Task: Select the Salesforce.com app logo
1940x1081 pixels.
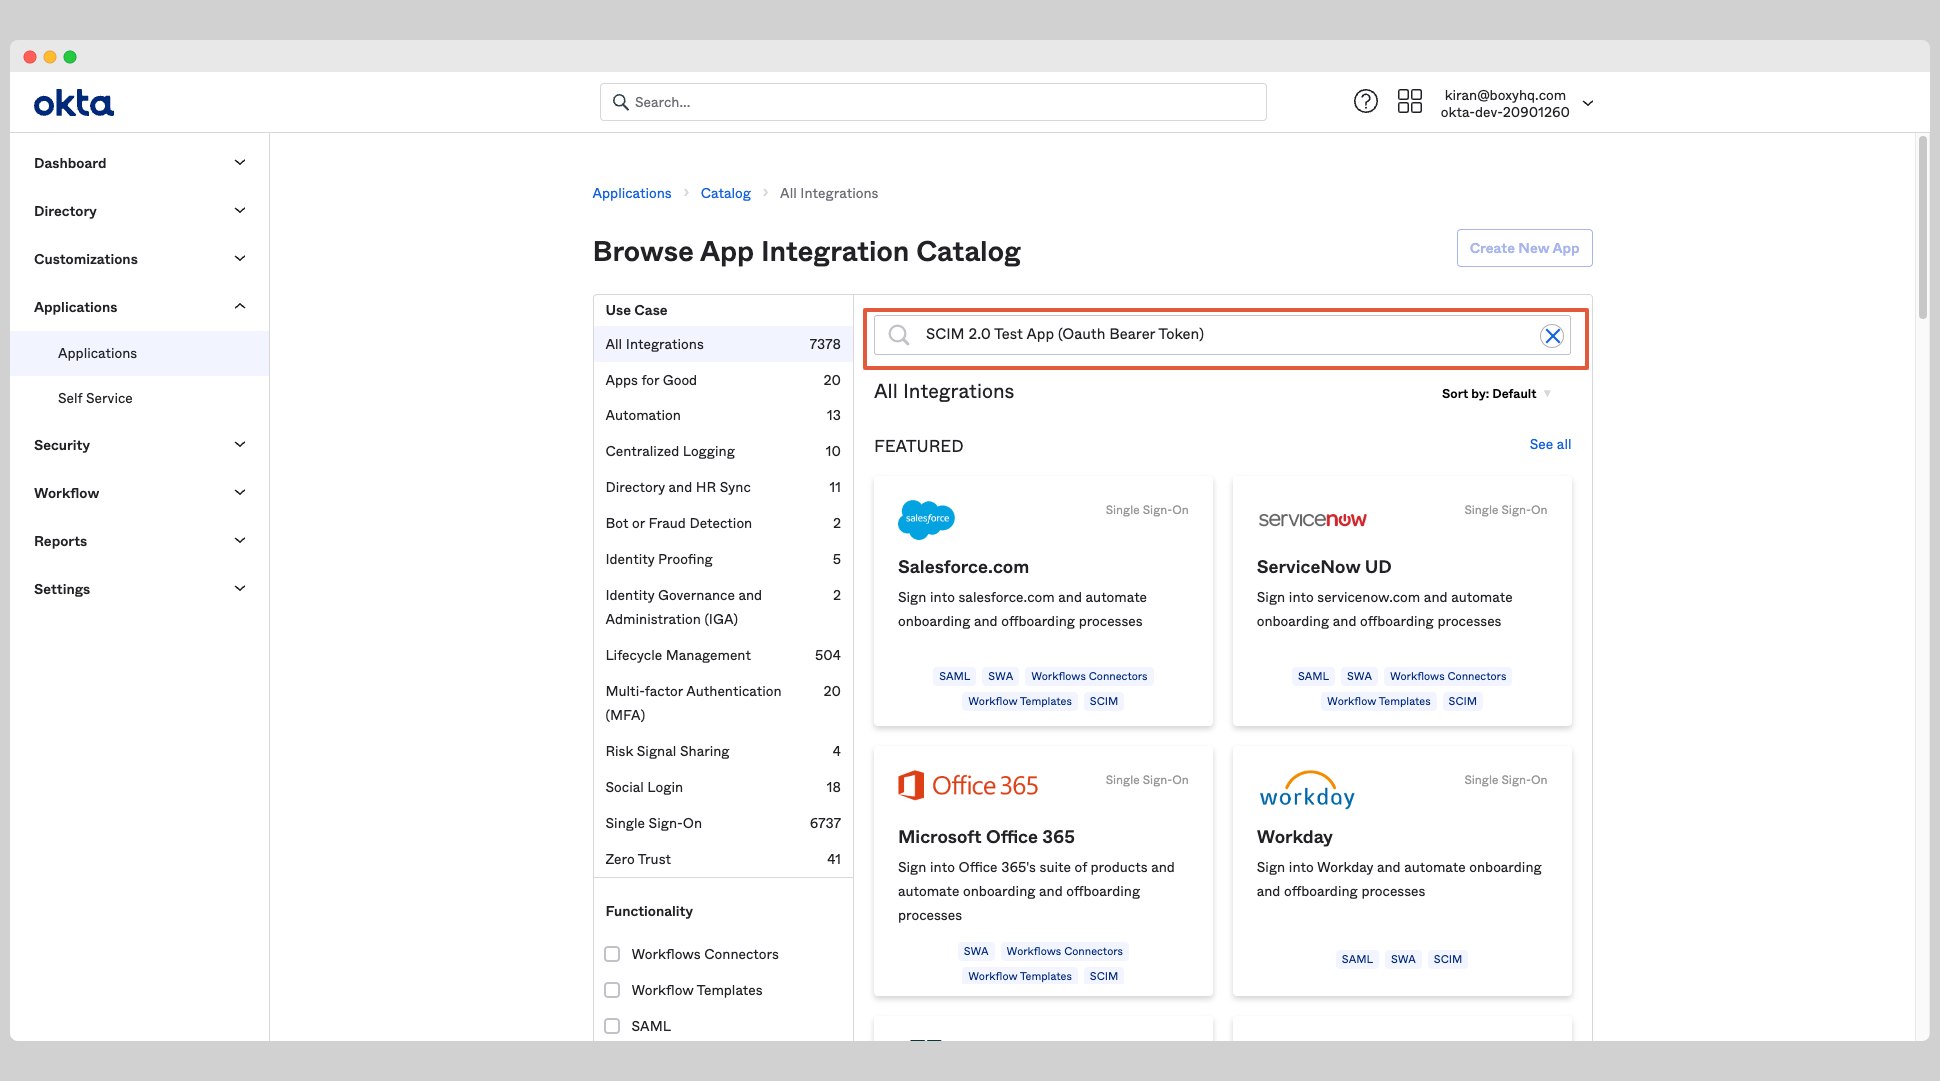Action: click(x=926, y=519)
